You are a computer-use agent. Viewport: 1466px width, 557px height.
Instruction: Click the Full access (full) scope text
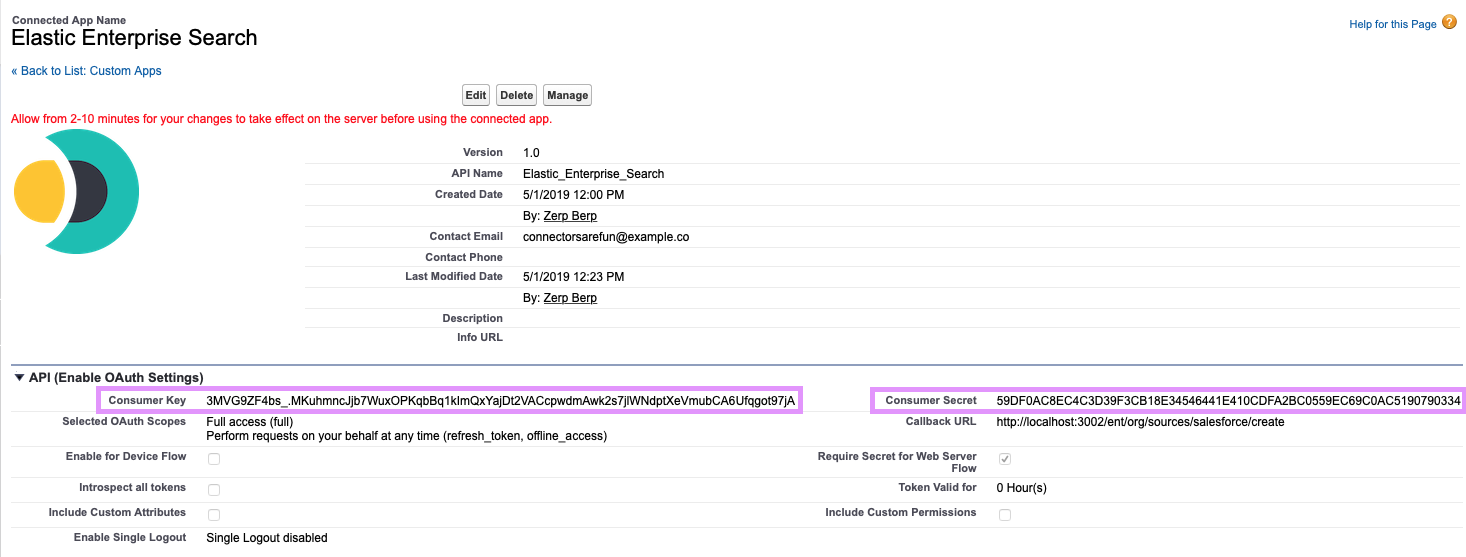pyautogui.click(x=249, y=422)
